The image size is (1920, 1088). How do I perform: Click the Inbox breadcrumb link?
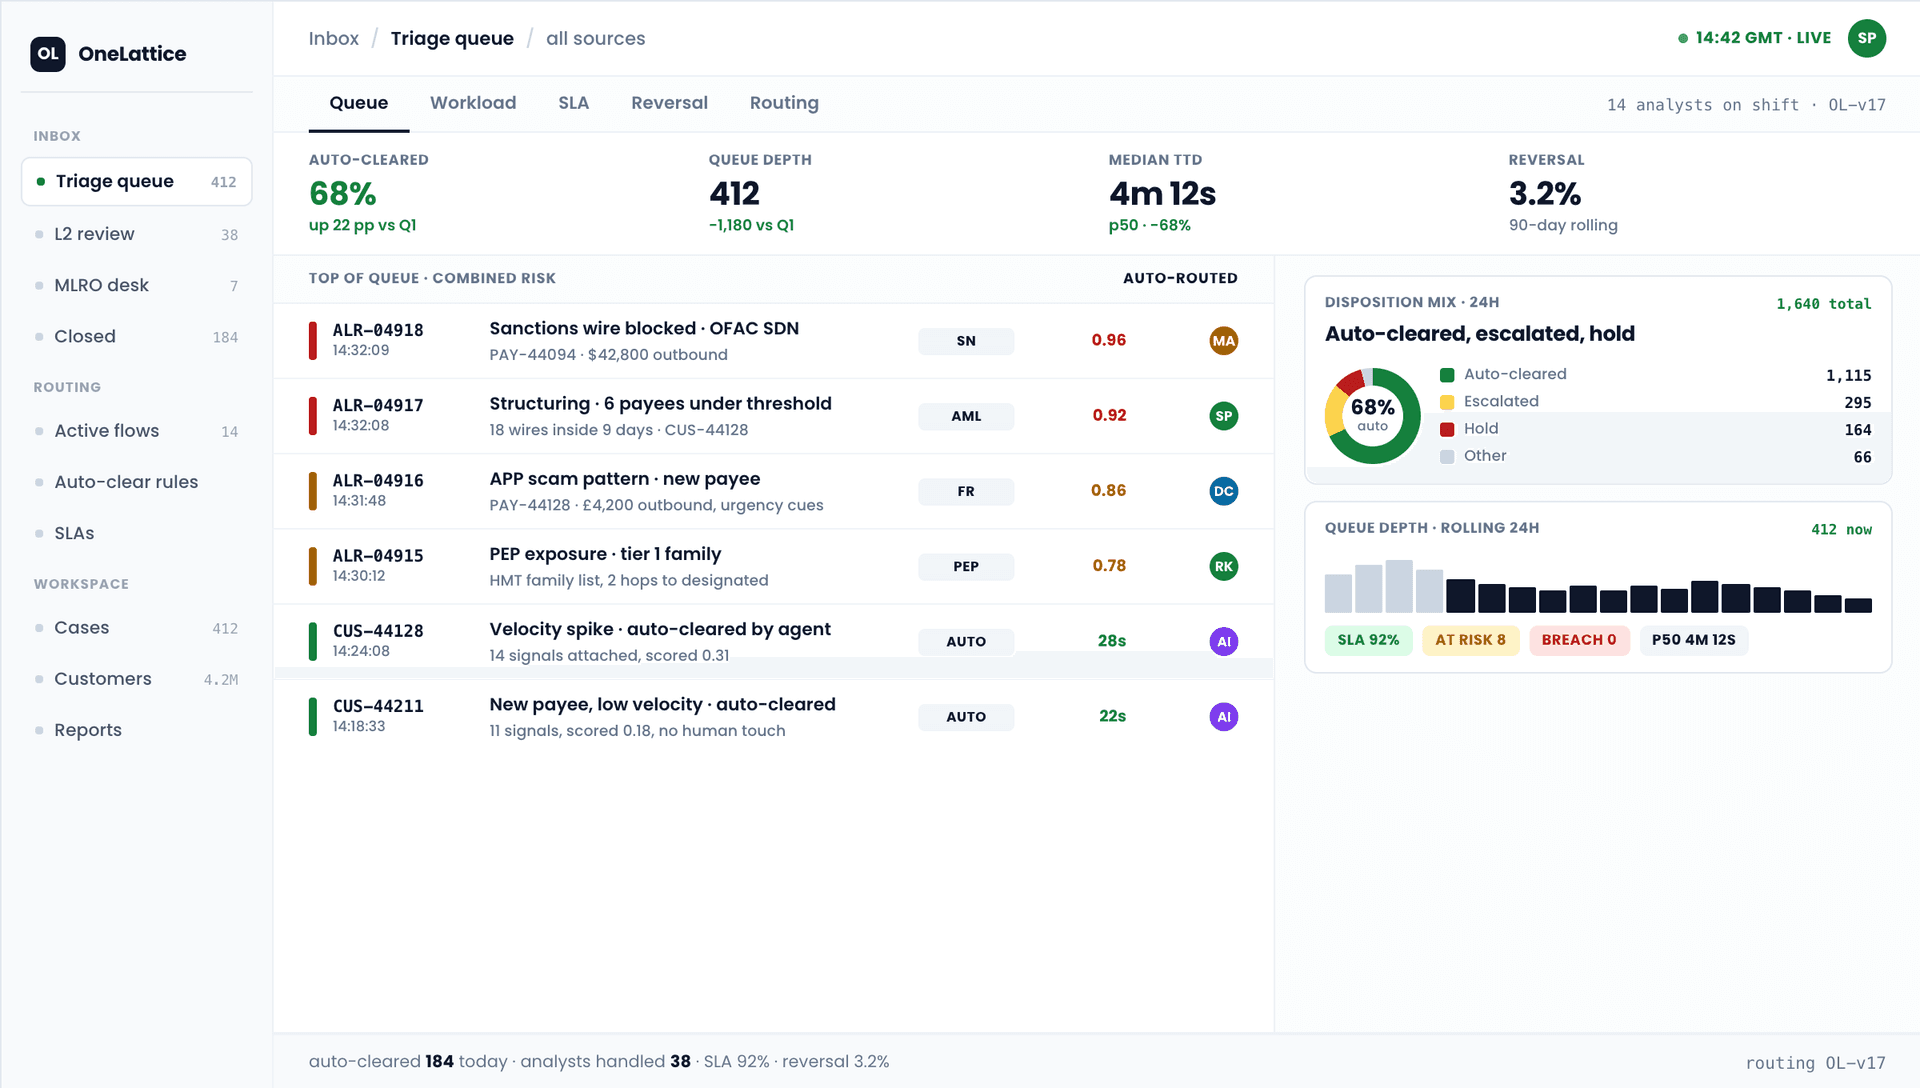tap(333, 38)
